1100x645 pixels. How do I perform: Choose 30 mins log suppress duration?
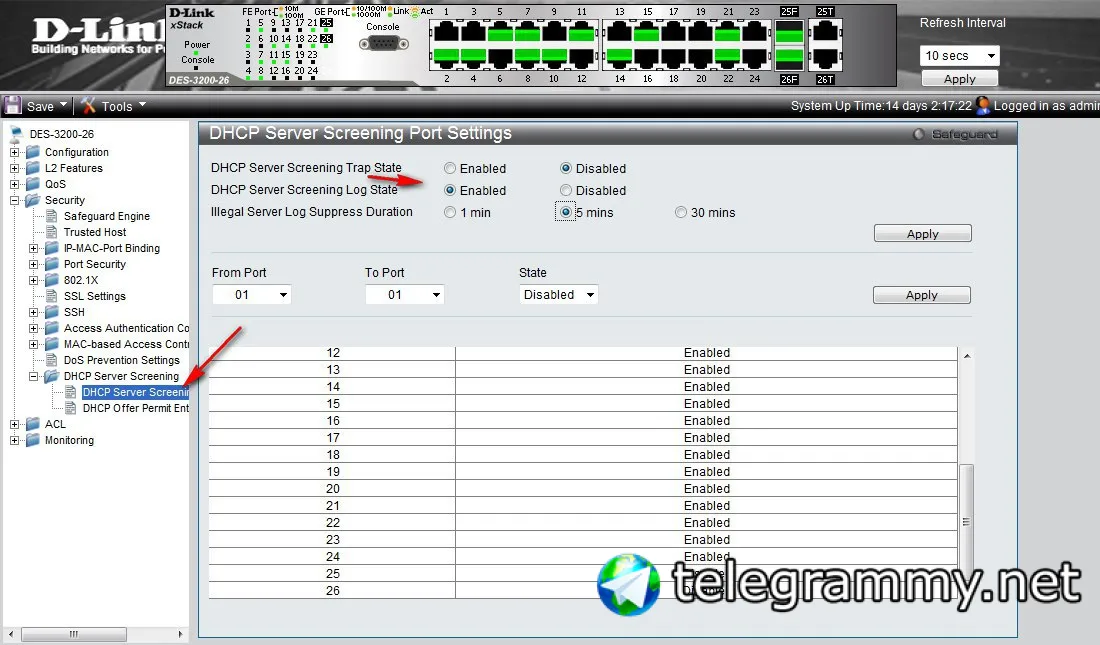pyautogui.click(x=680, y=212)
